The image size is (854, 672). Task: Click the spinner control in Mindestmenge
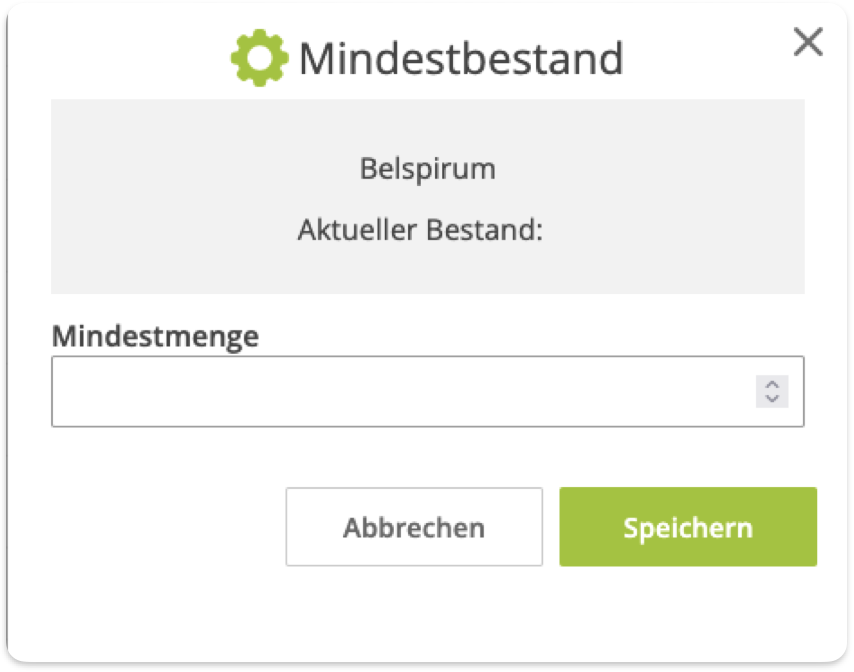point(772,391)
